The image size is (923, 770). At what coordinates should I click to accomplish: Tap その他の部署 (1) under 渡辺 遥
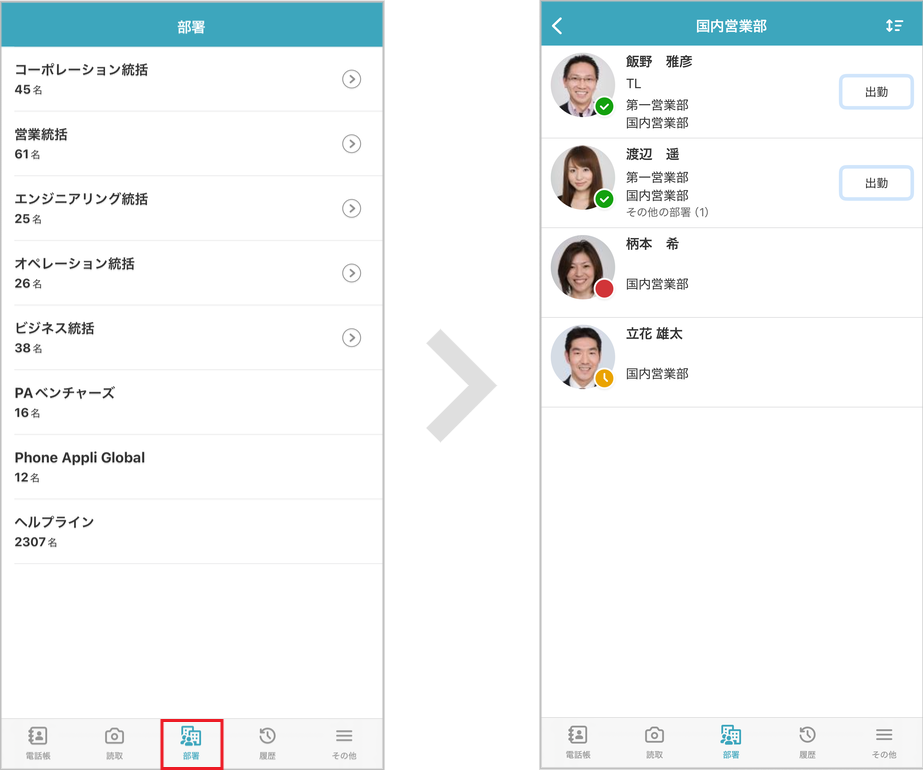tap(667, 212)
